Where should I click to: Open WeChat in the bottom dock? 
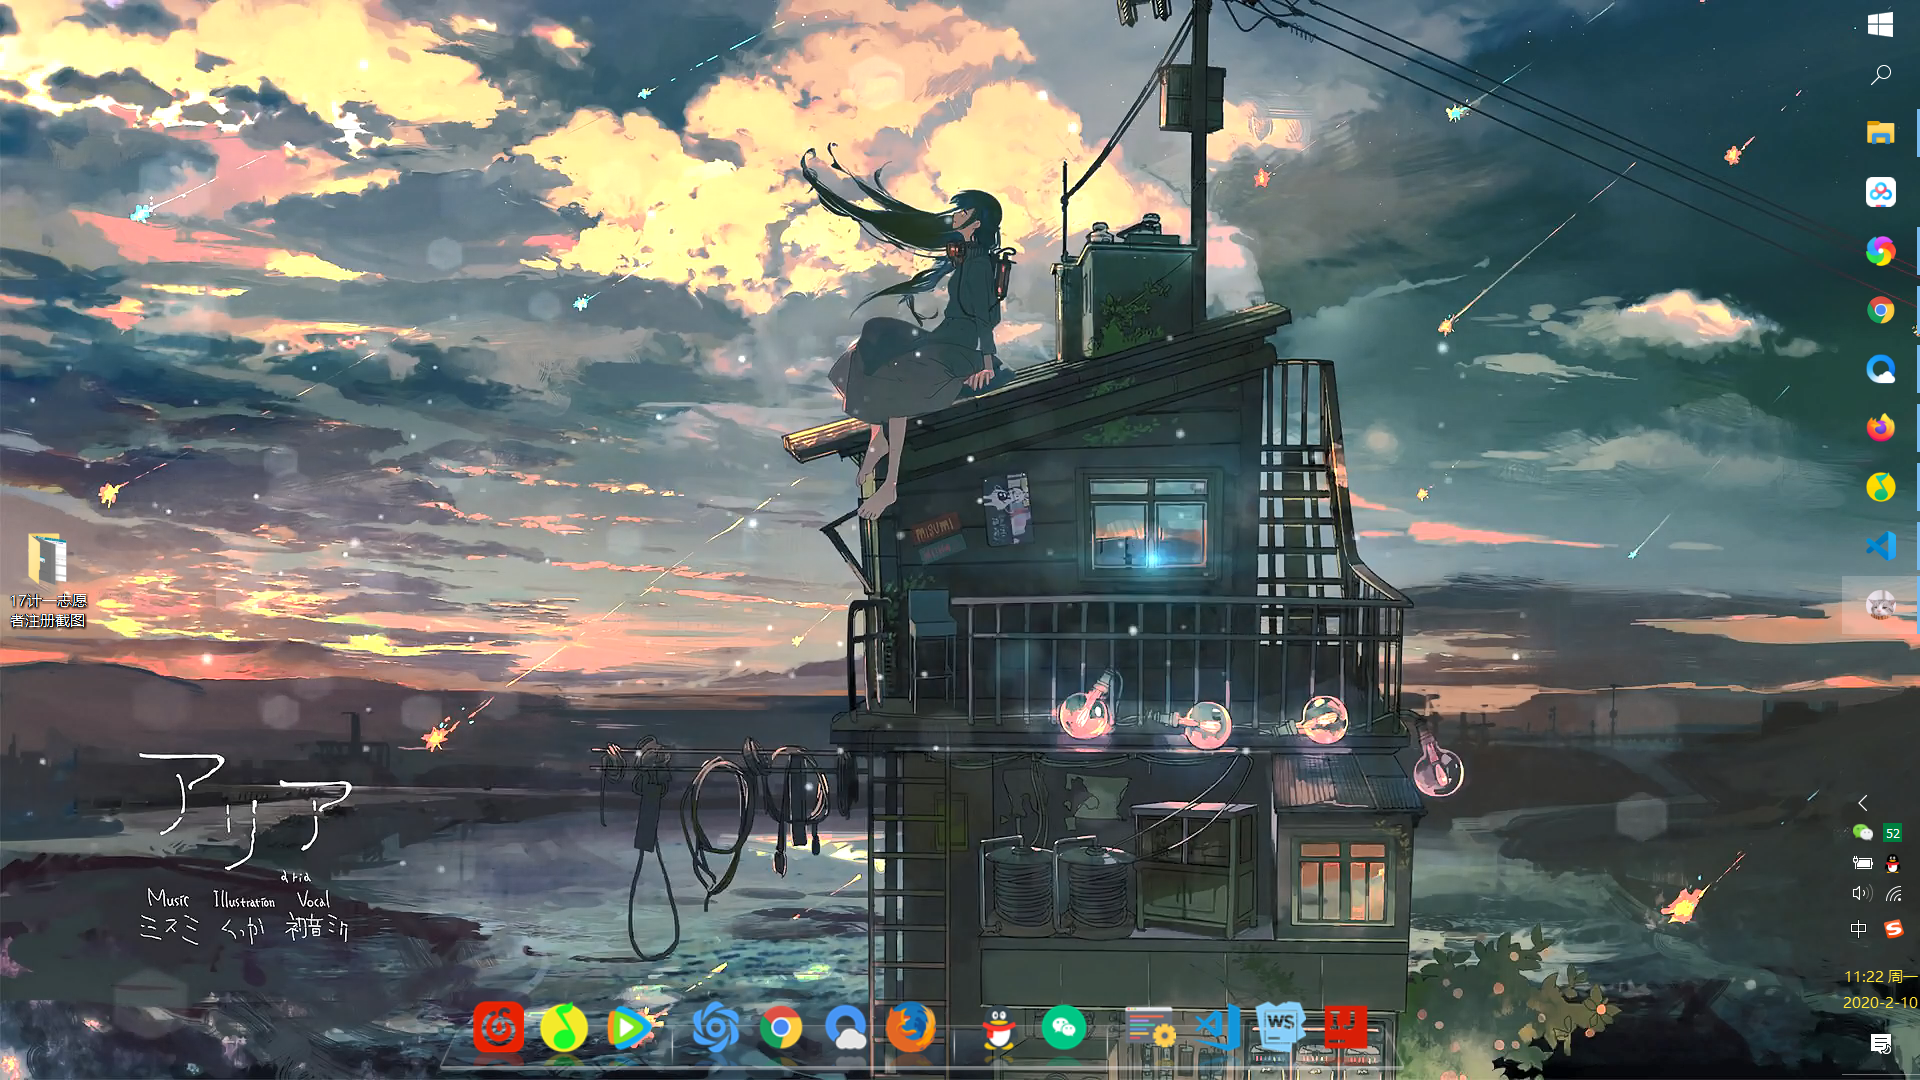click(x=1063, y=1027)
